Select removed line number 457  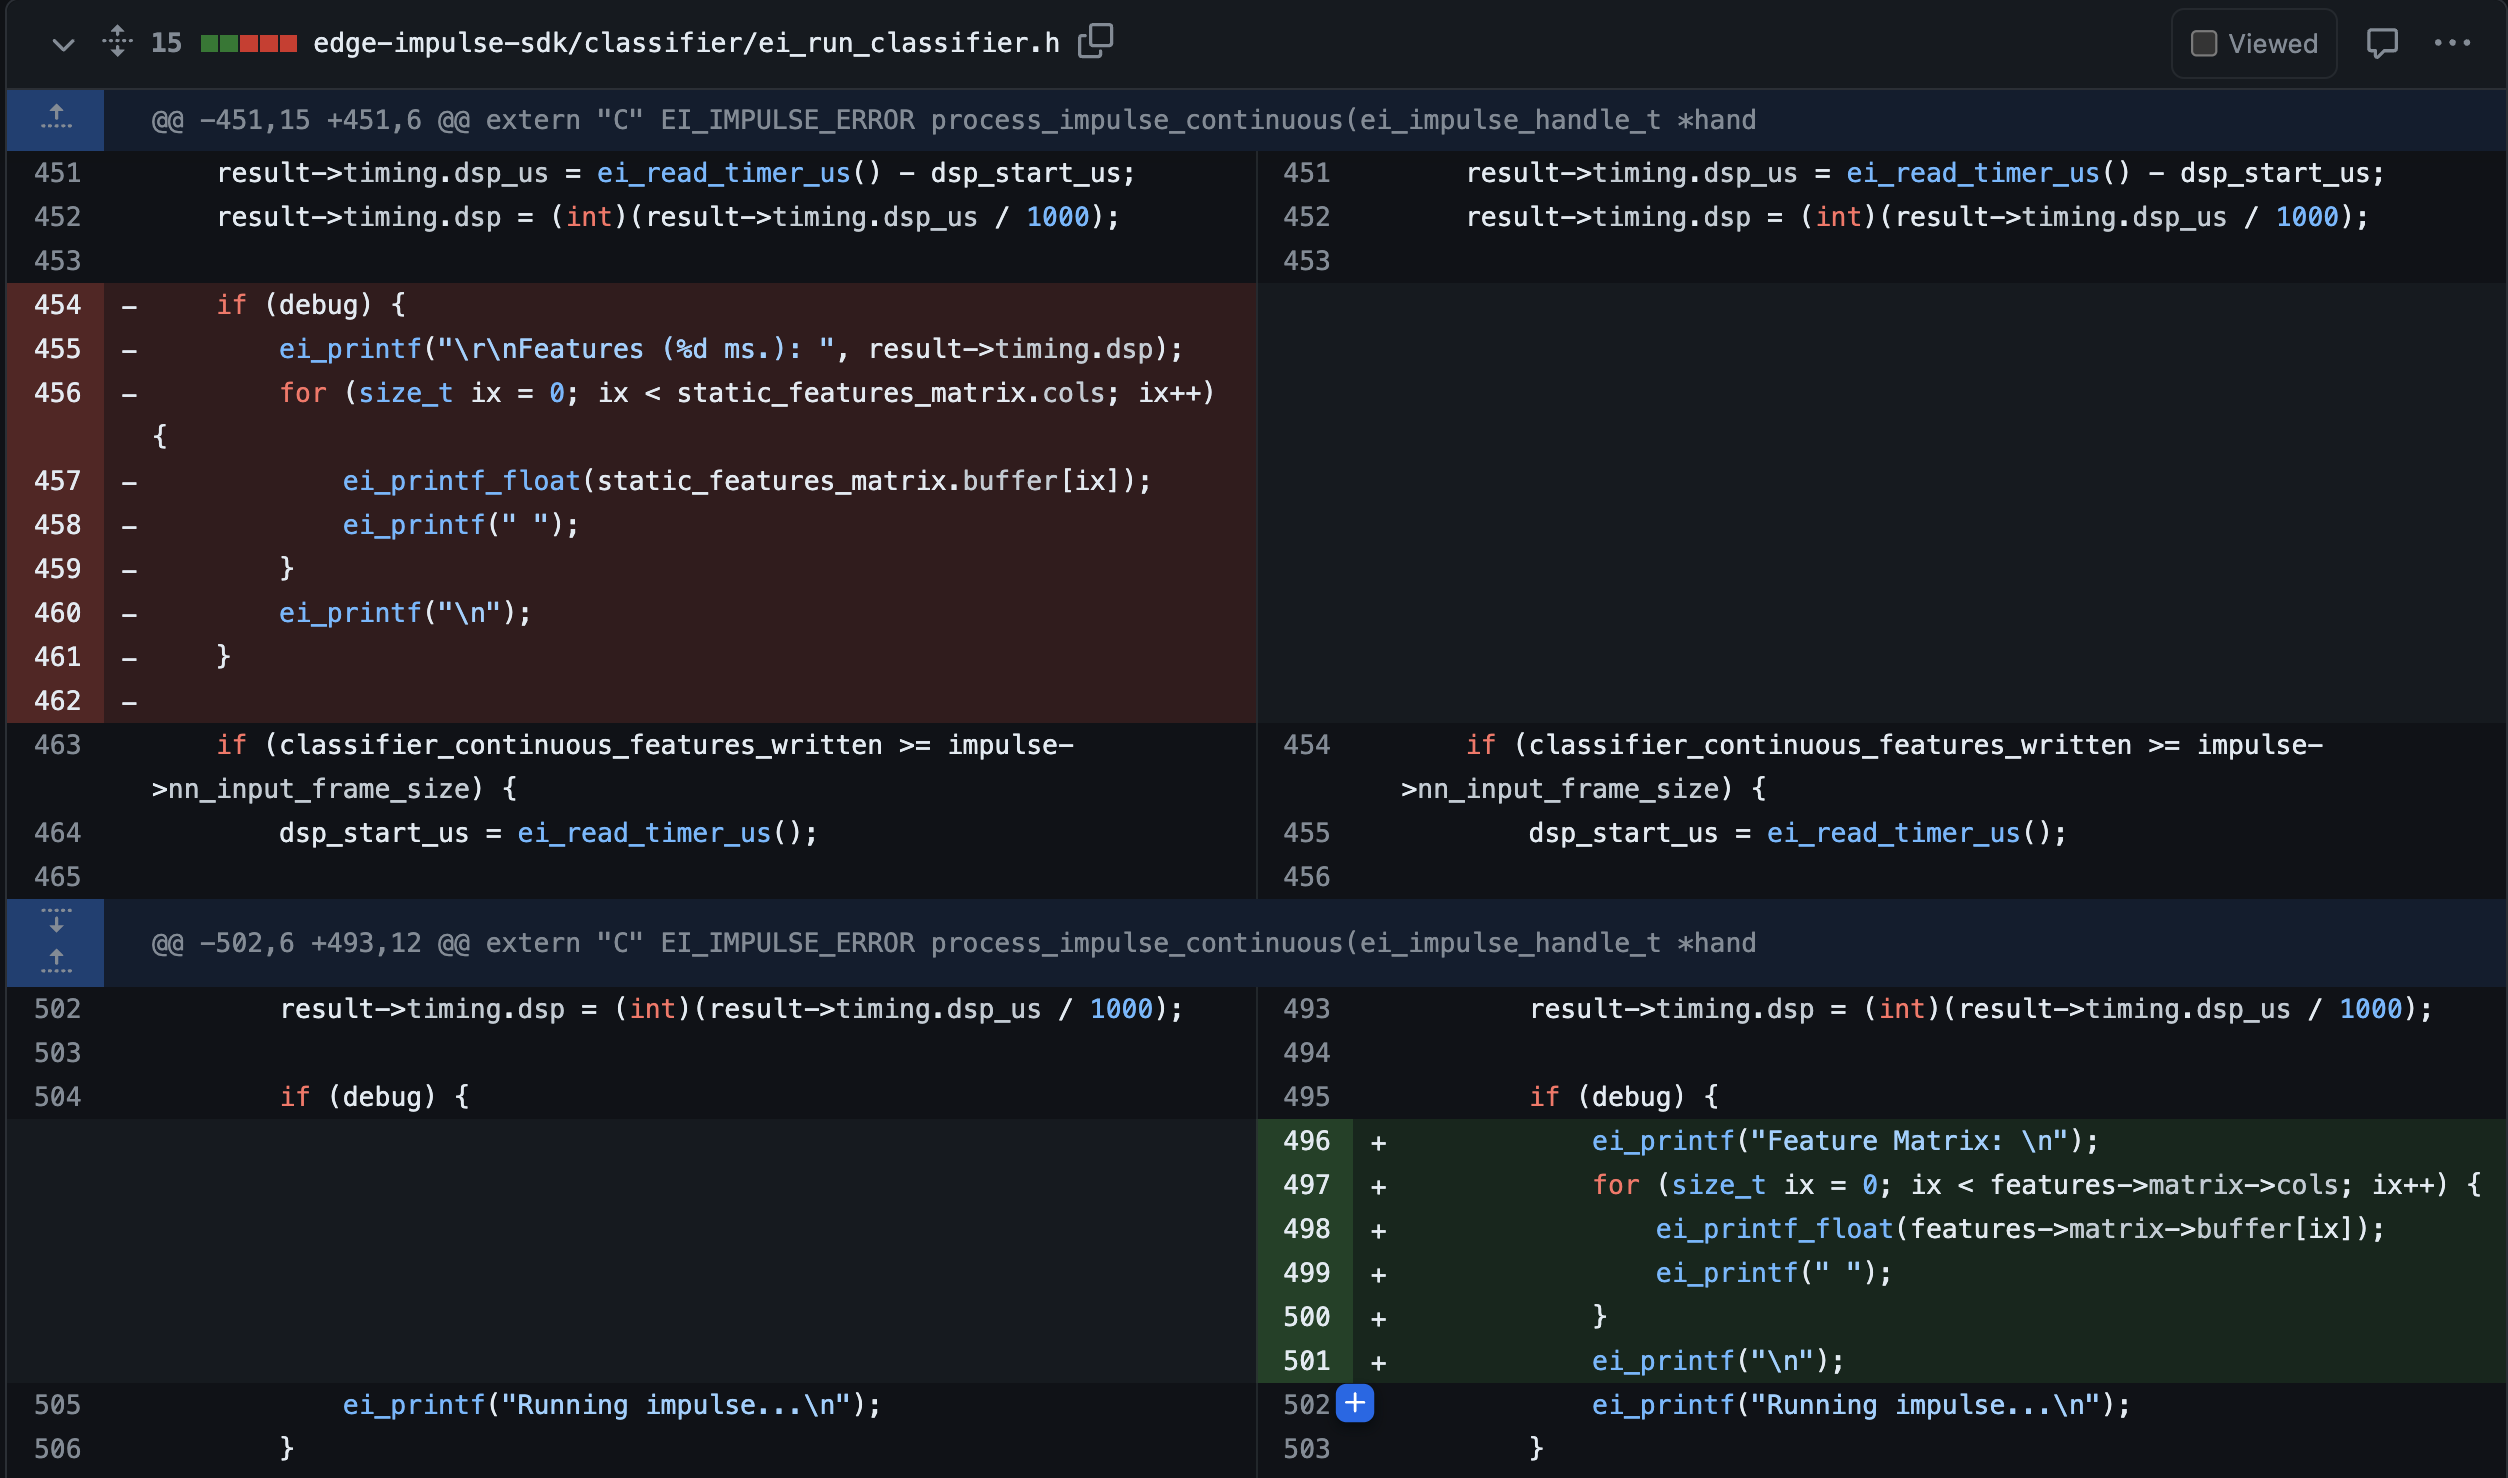(x=57, y=481)
